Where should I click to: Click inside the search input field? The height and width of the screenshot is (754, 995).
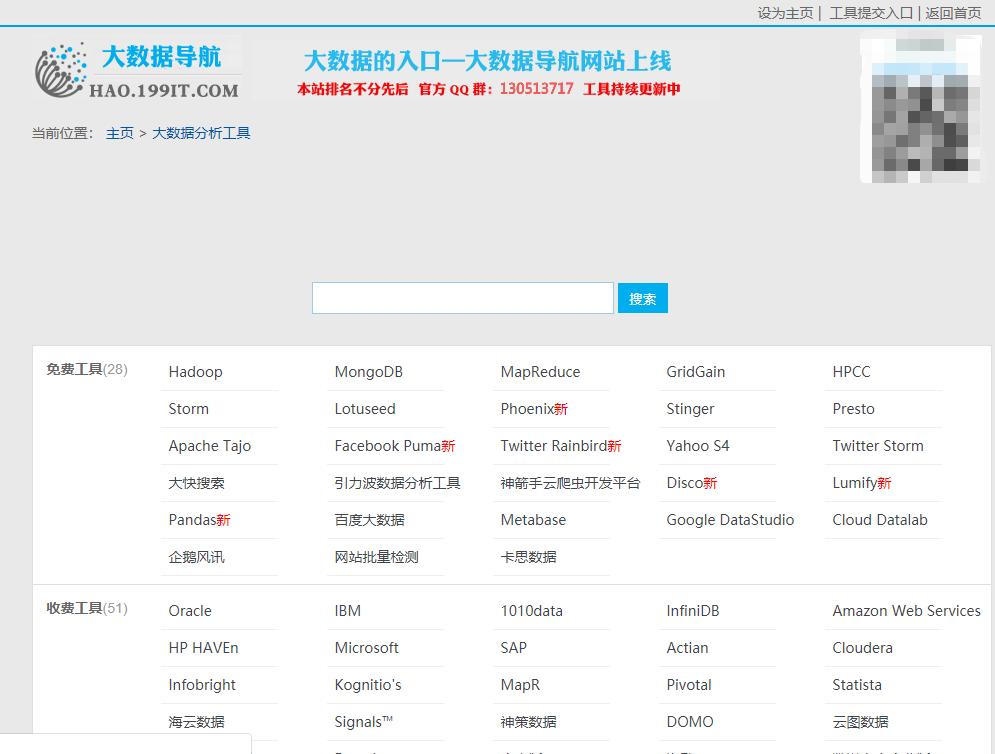tap(462, 297)
